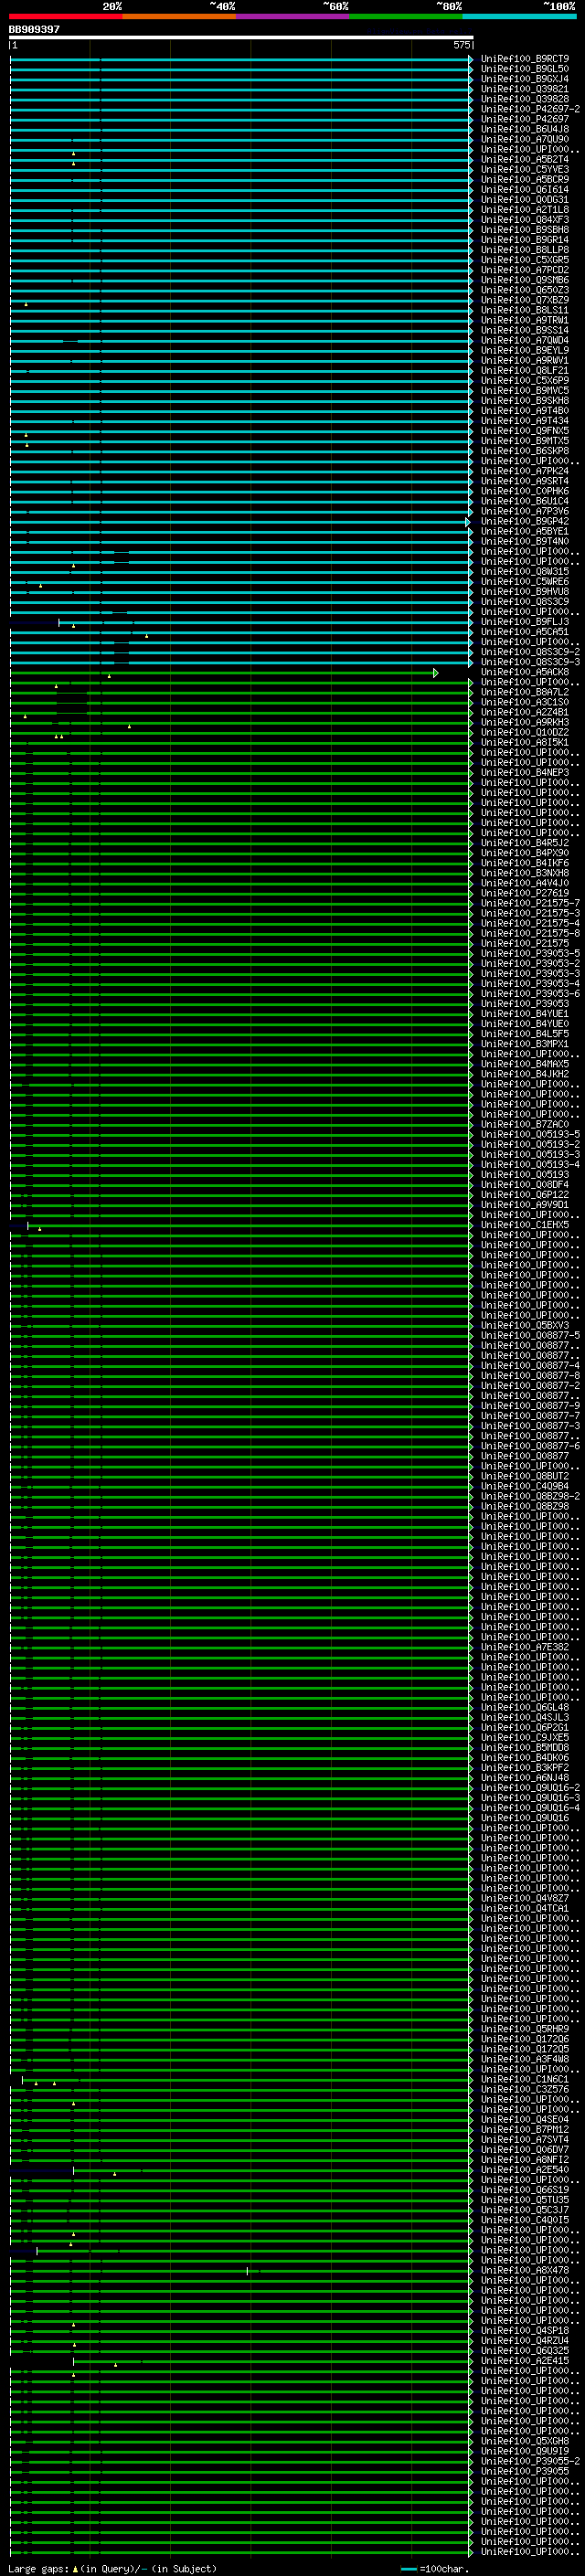Image resolution: width=585 pixels, height=2576 pixels.
Task: Open hit UniRef100_A7QU90
Action: pos(524,139)
